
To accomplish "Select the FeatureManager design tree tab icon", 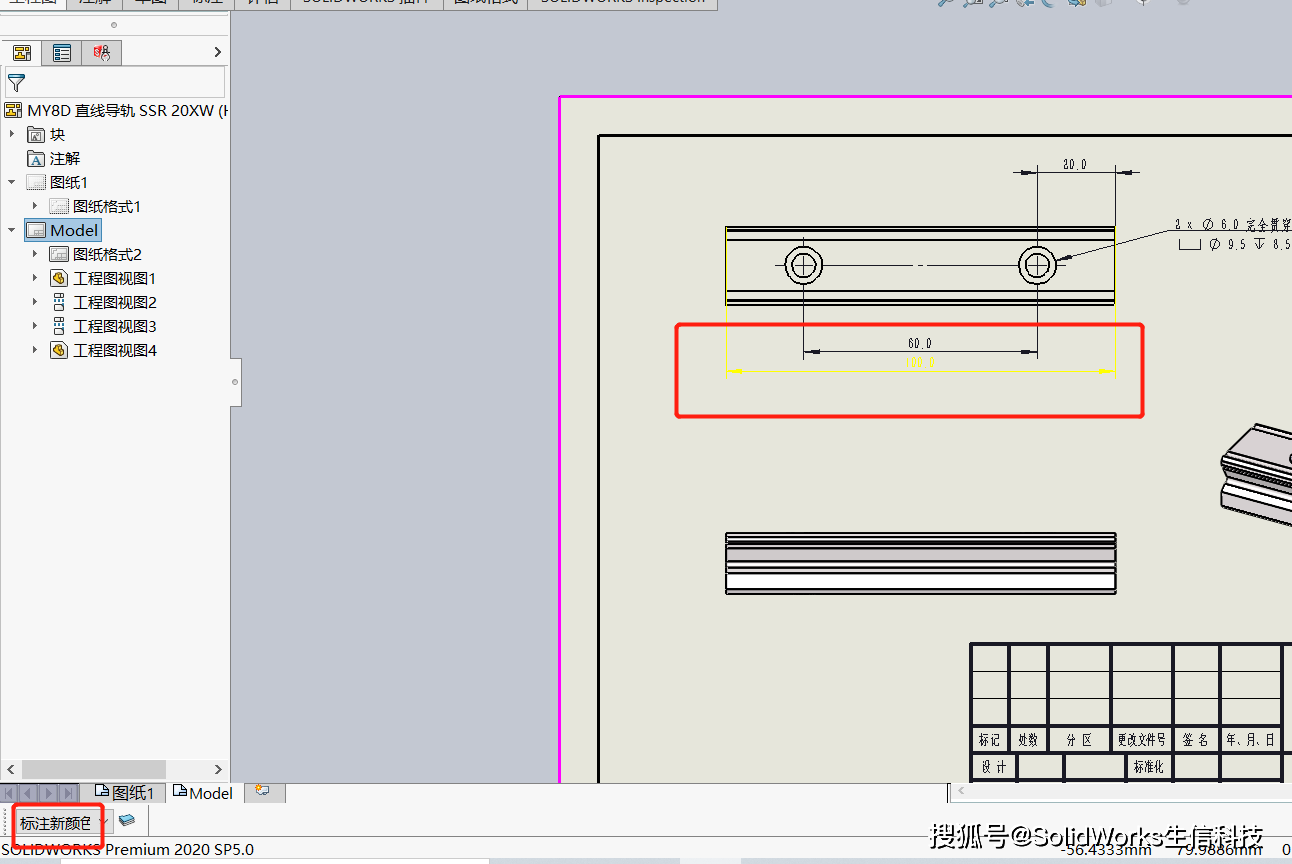I will [22, 52].
